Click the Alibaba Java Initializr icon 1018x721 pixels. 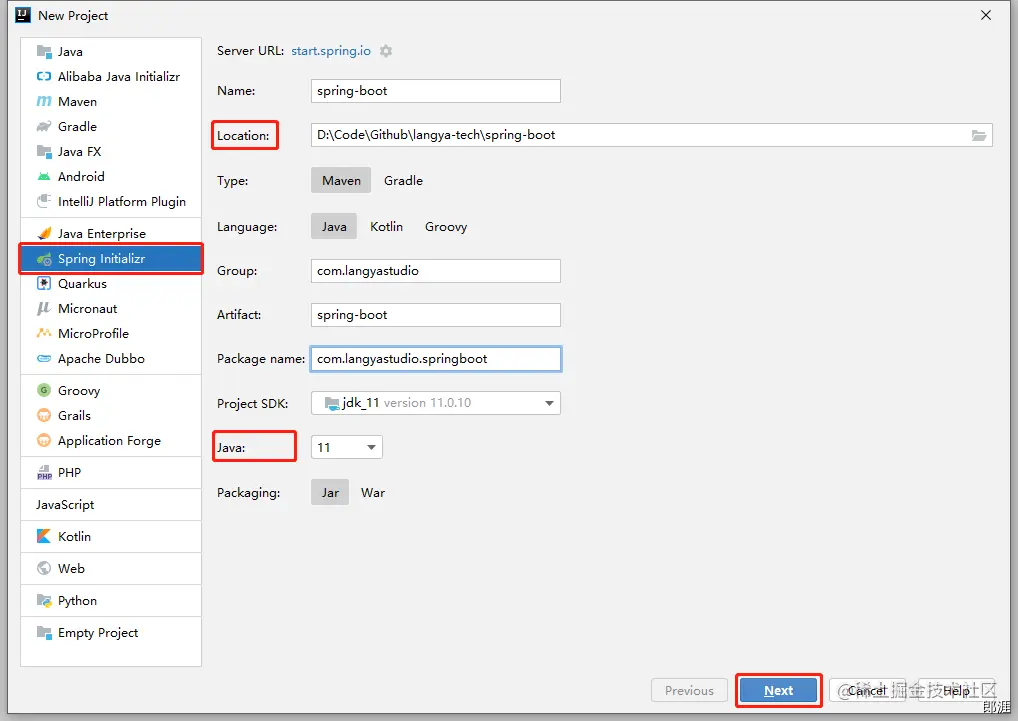point(43,77)
